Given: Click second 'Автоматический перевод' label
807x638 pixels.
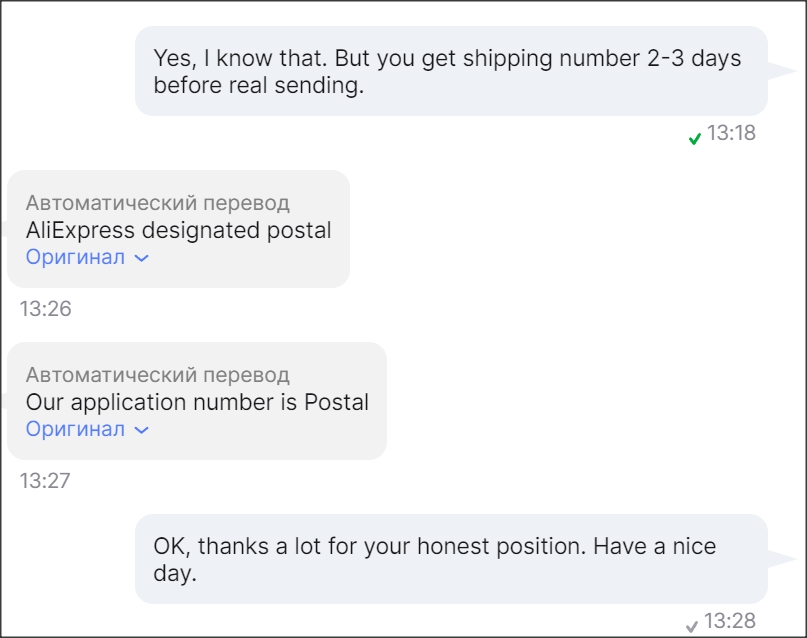Looking at the screenshot, I should tap(157, 375).
